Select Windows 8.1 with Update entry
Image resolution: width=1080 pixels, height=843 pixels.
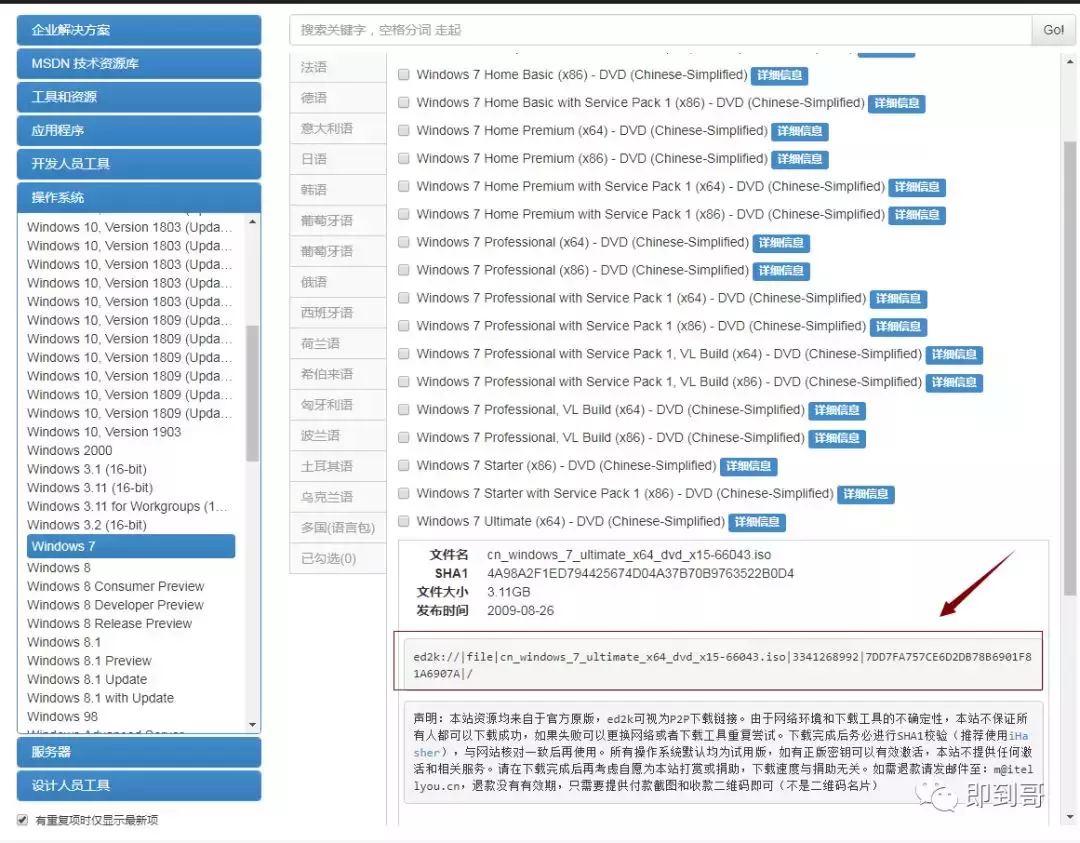tap(101, 698)
